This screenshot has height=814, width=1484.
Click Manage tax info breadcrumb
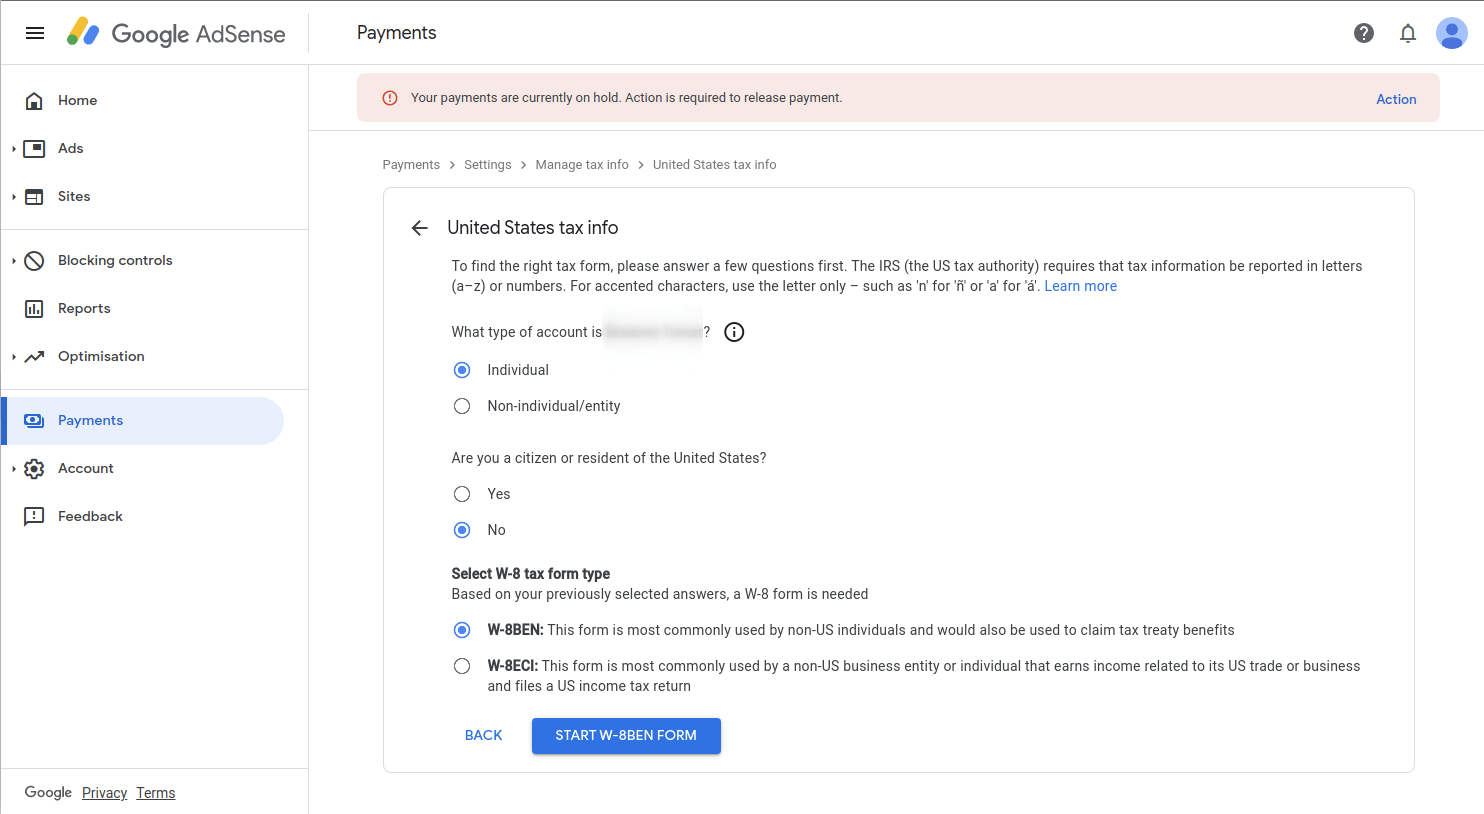point(582,165)
